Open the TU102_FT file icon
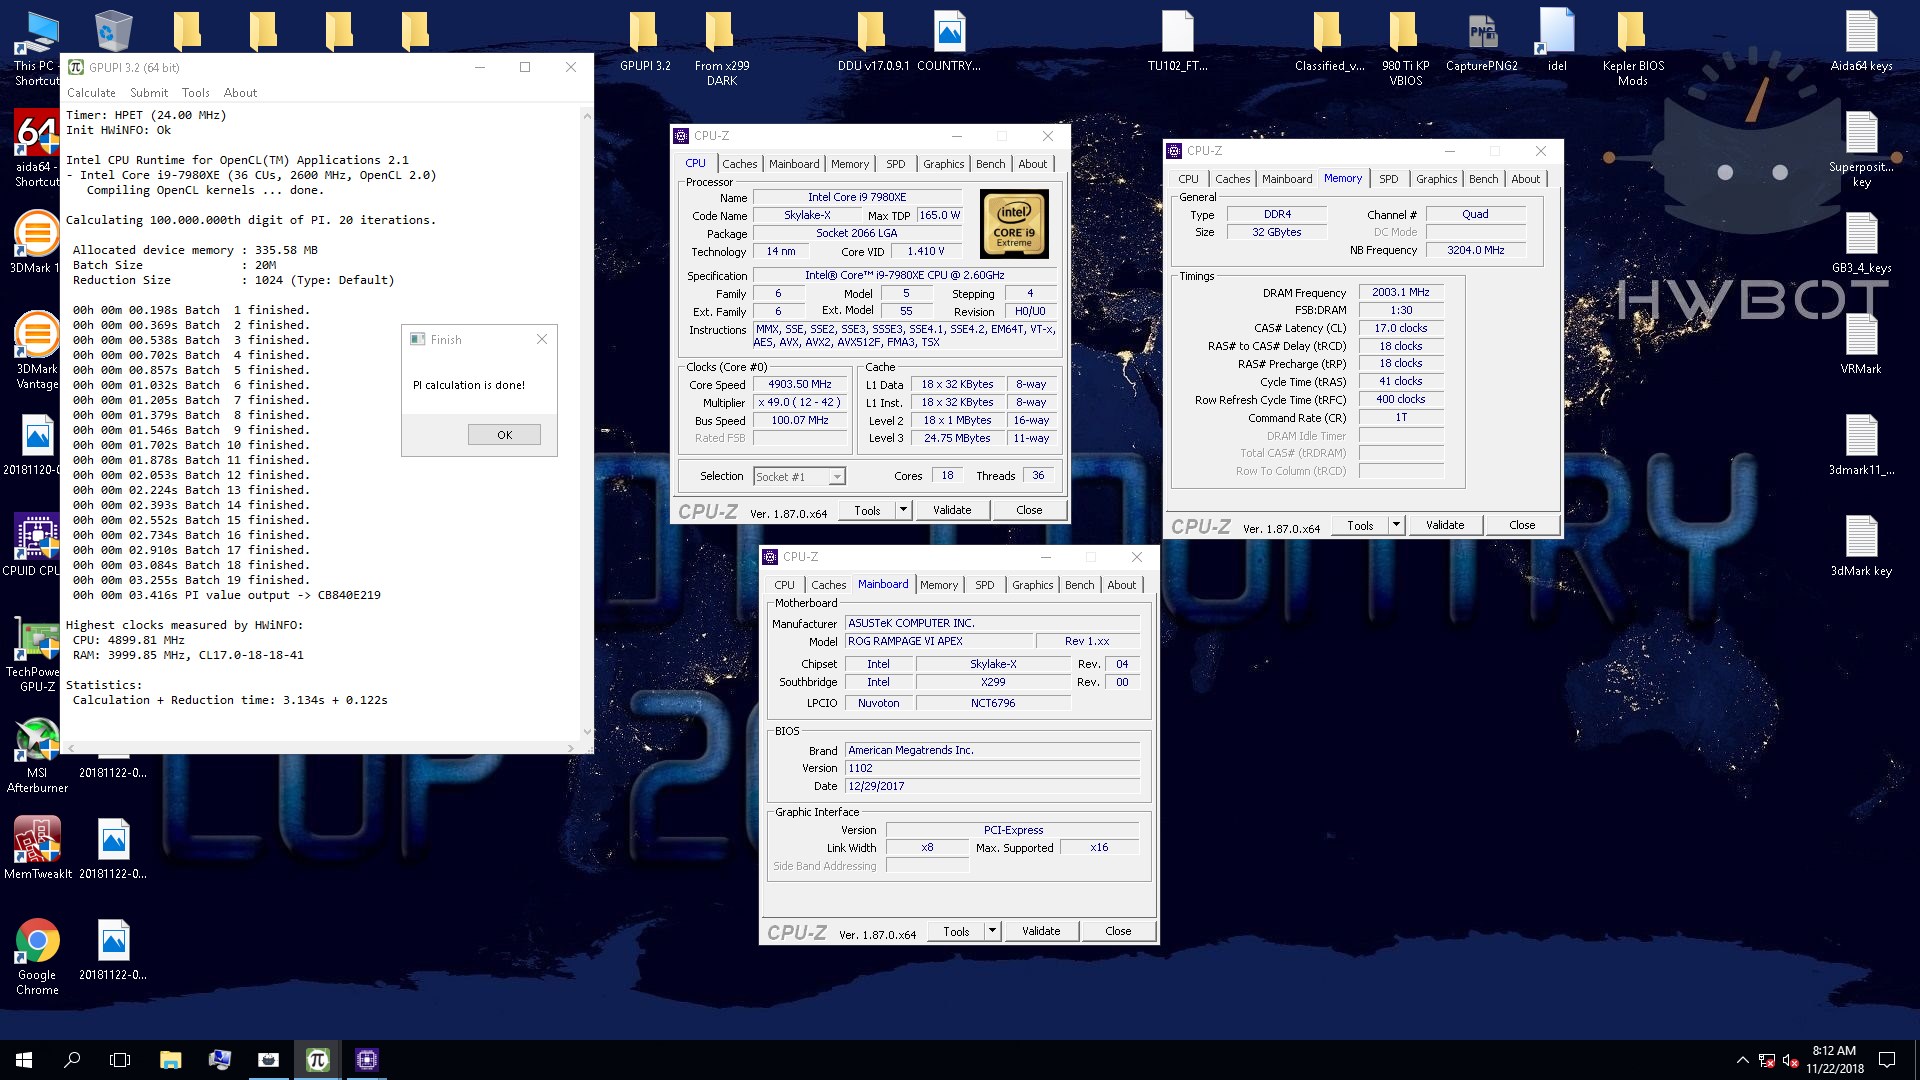Image resolution: width=1920 pixels, height=1080 pixels. pyautogui.click(x=1177, y=31)
